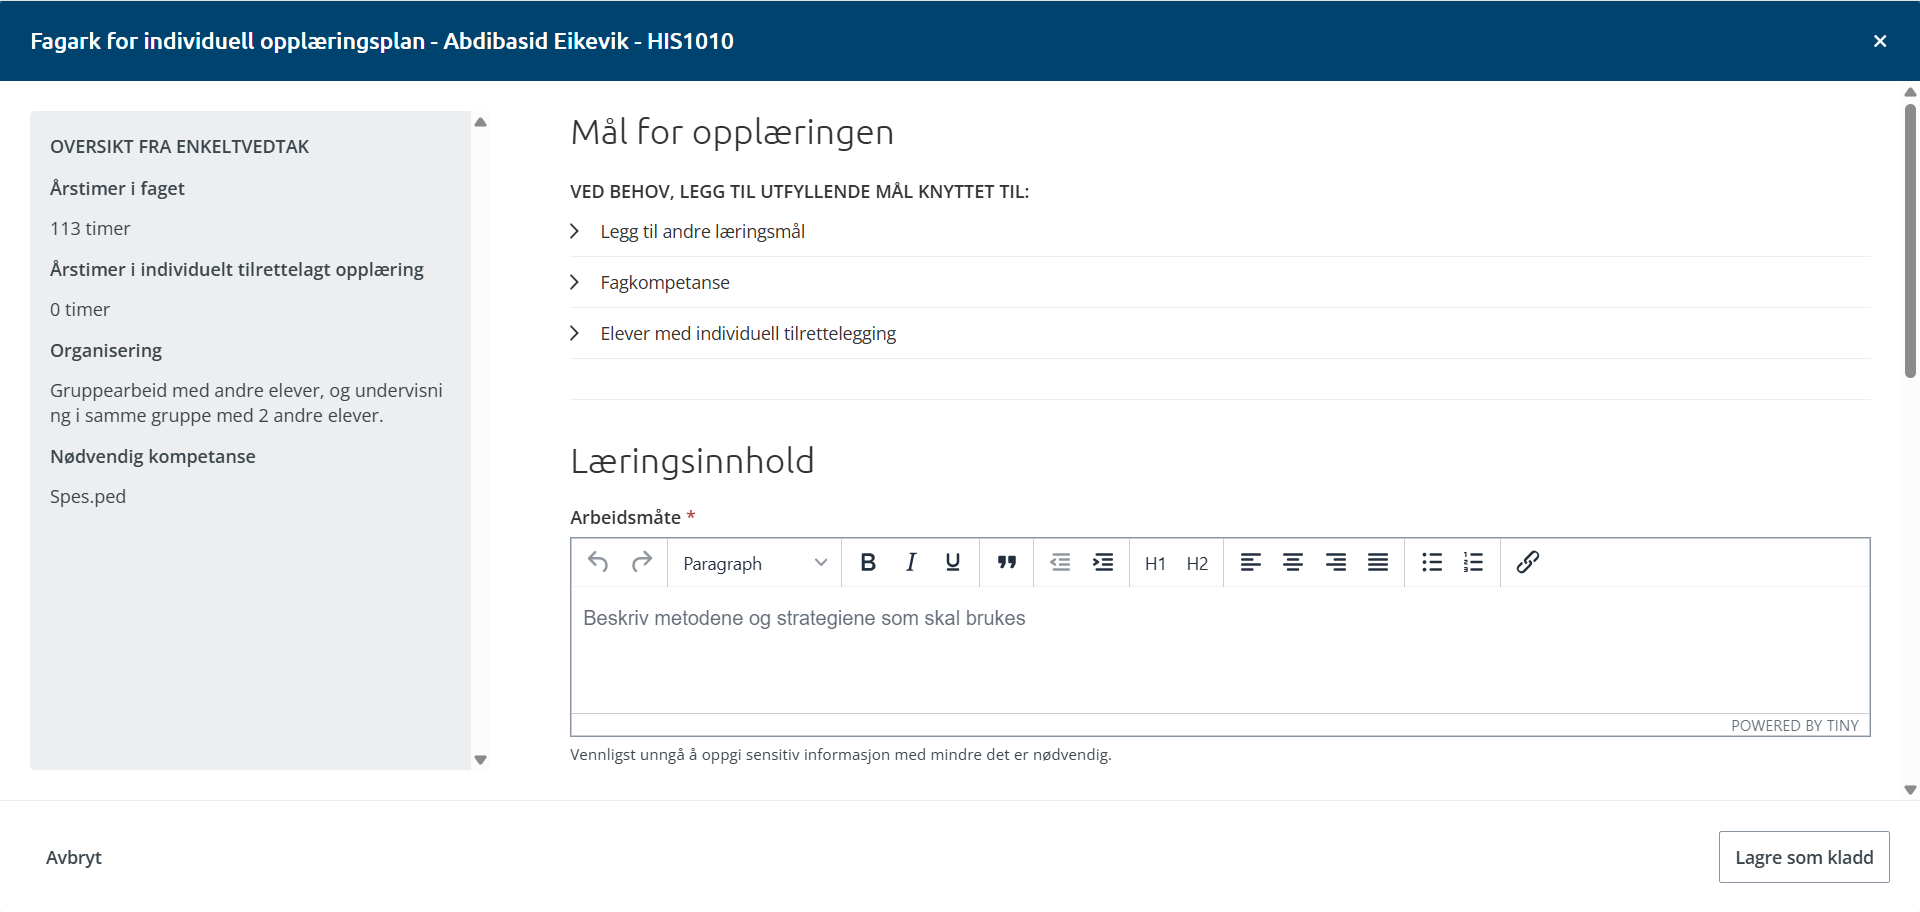The image size is (1920, 912).
Task: Click 'Årstimer i individuelt tilrettelagt opplæring' label
Action: click(x=237, y=270)
